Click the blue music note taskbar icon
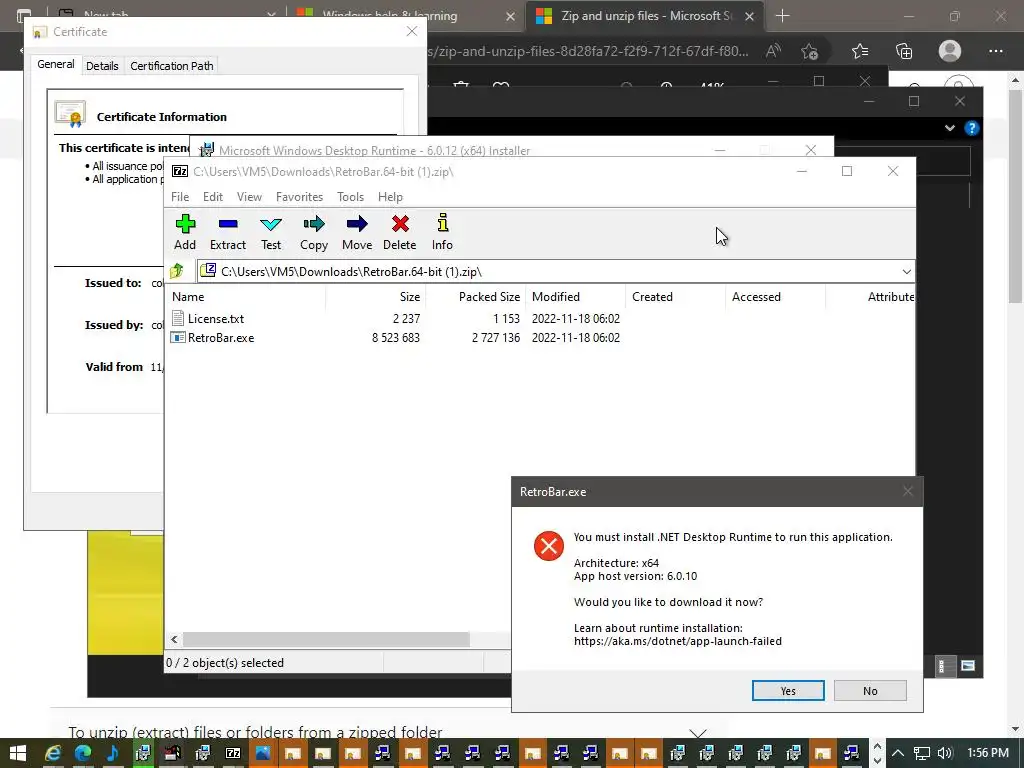This screenshot has width=1024, height=768. click(x=112, y=753)
